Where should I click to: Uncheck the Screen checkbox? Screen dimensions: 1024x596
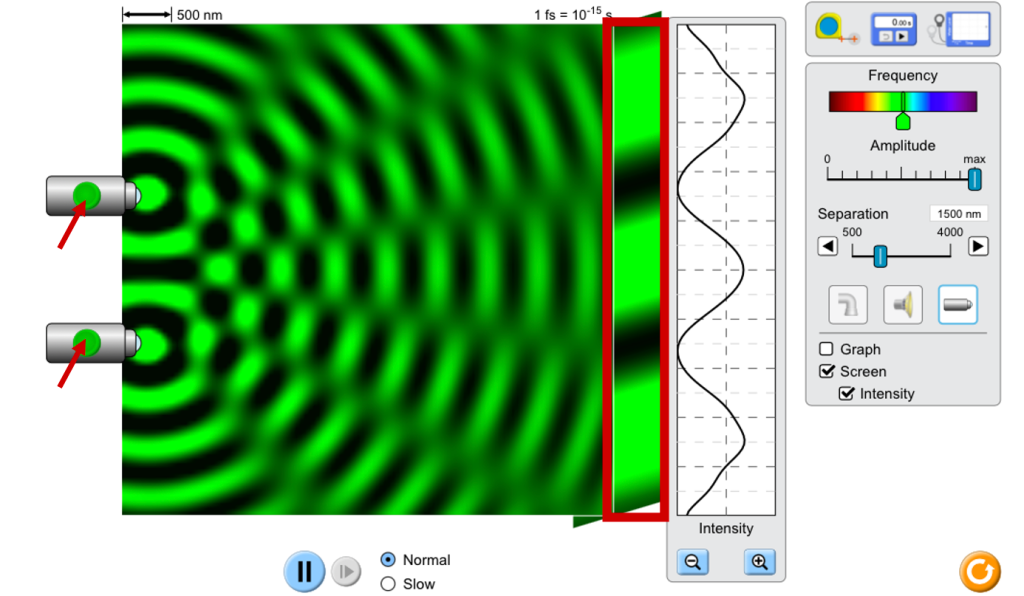pyautogui.click(x=827, y=371)
